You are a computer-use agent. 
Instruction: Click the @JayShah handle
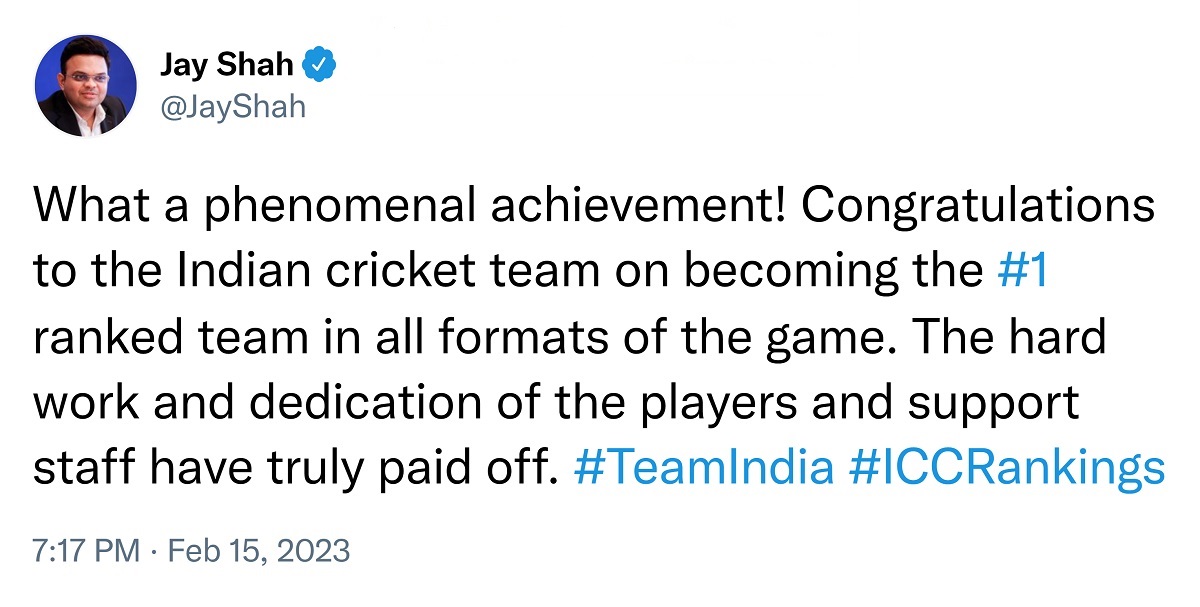(x=232, y=106)
